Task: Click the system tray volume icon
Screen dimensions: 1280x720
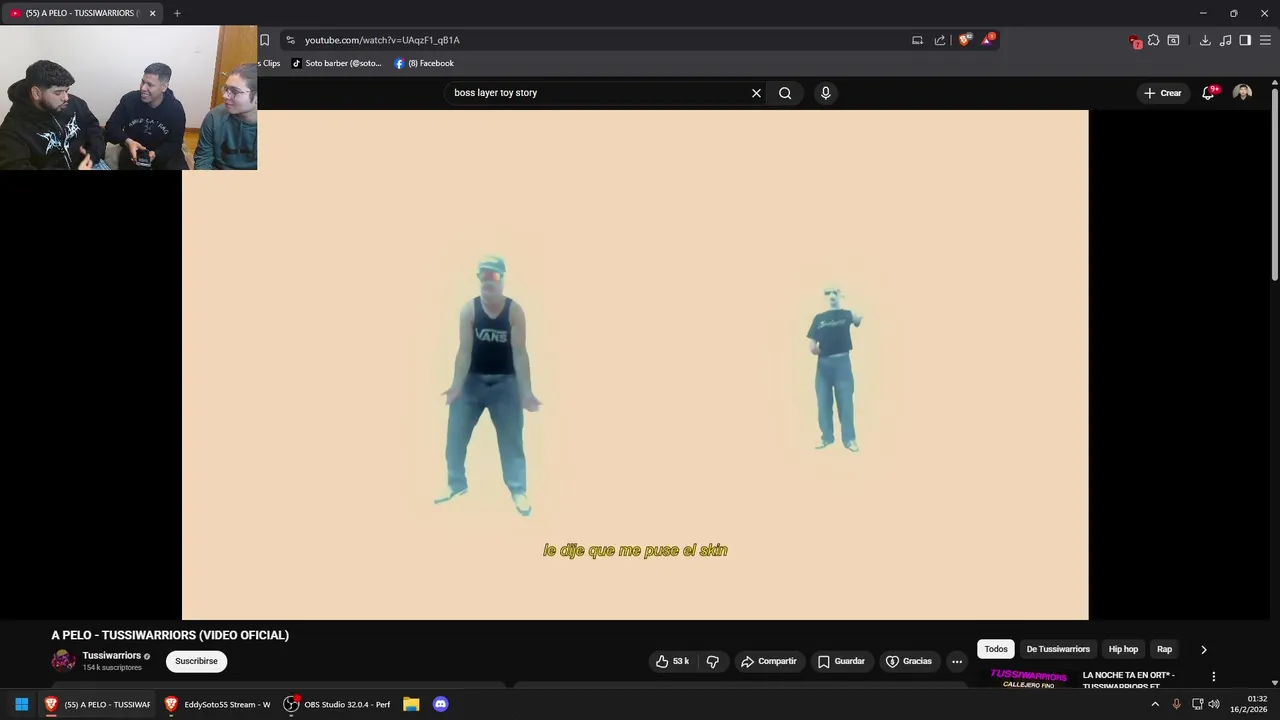Action: click(x=1214, y=704)
